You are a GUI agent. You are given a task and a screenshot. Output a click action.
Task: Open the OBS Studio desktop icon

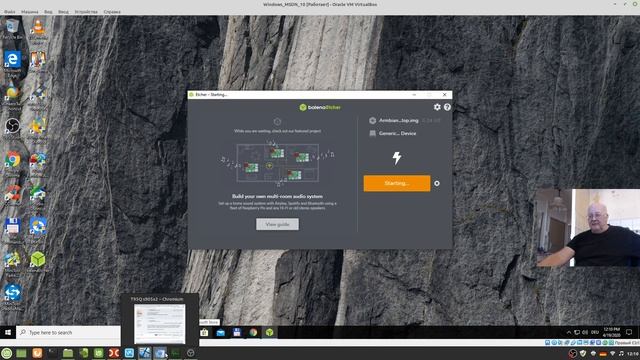[12, 126]
